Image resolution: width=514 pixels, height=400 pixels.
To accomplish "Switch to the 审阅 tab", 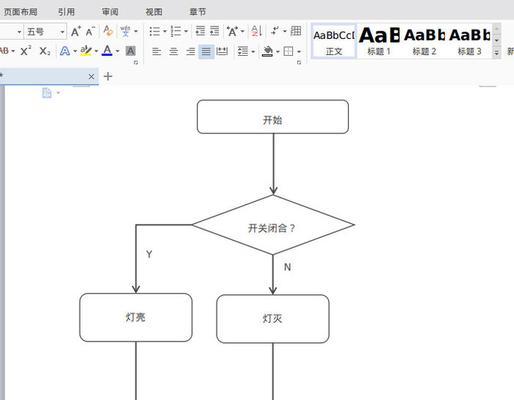I will [110, 12].
